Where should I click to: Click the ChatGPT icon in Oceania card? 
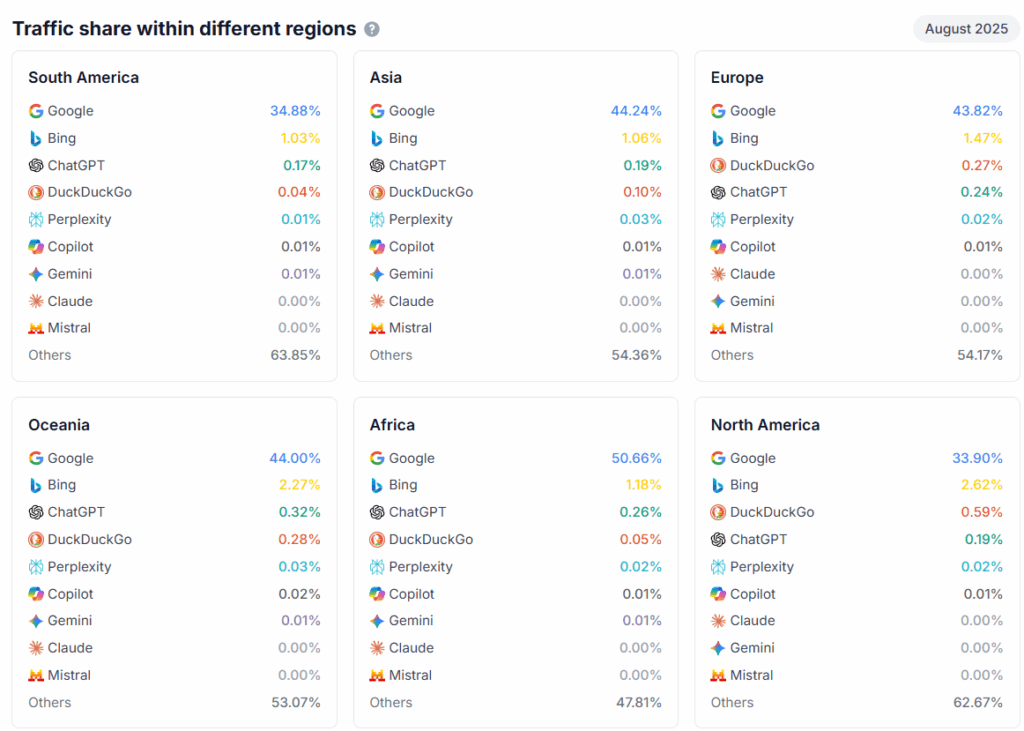[x=36, y=512]
